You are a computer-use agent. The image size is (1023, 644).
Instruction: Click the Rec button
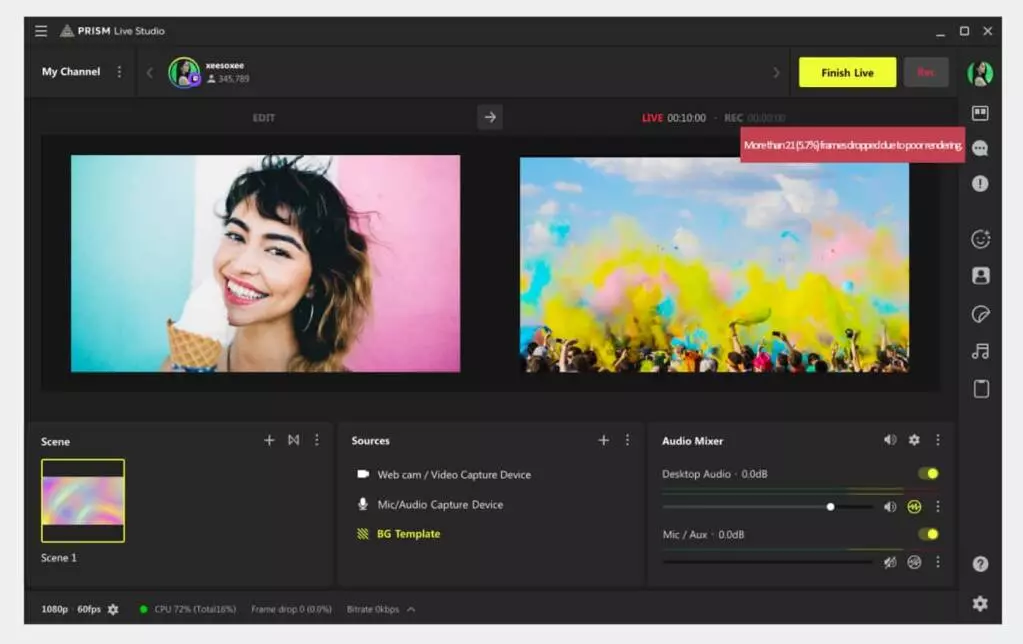pyautogui.click(x=926, y=73)
